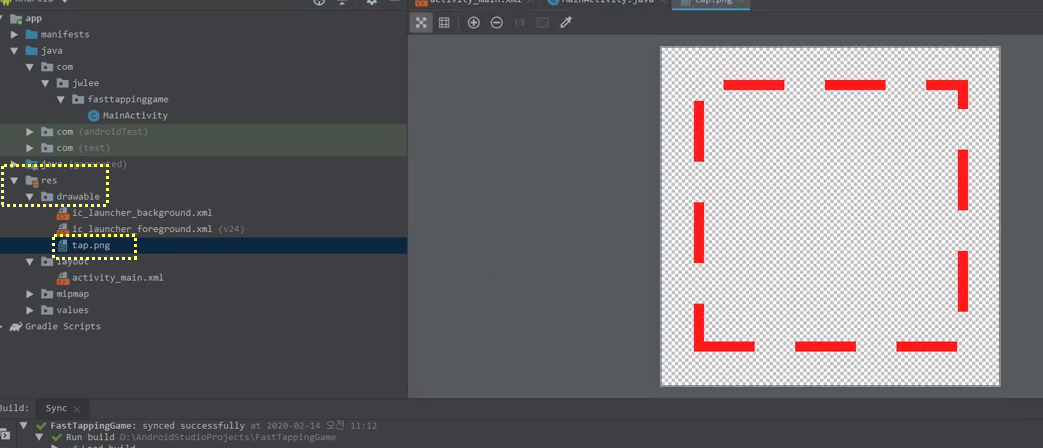The width and height of the screenshot is (1043, 448).
Task: Switch to the activity_main.xml editor tab
Action: pos(475,3)
